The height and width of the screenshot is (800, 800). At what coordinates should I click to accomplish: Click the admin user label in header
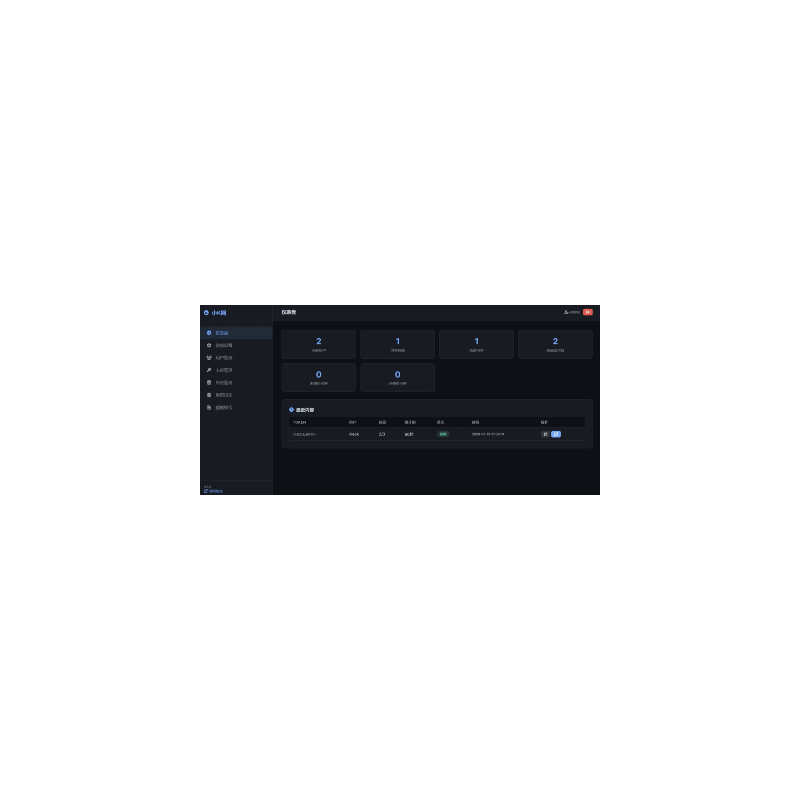[x=572, y=312]
